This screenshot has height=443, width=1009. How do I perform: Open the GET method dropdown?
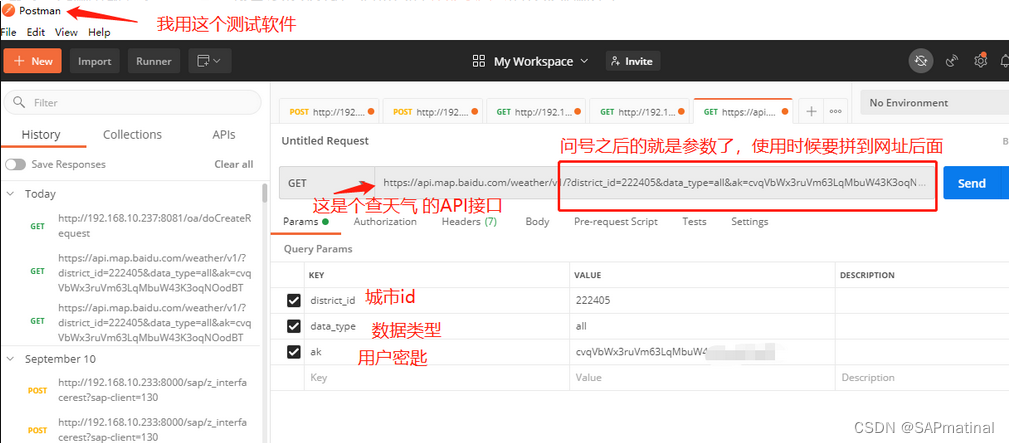(x=327, y=183)
